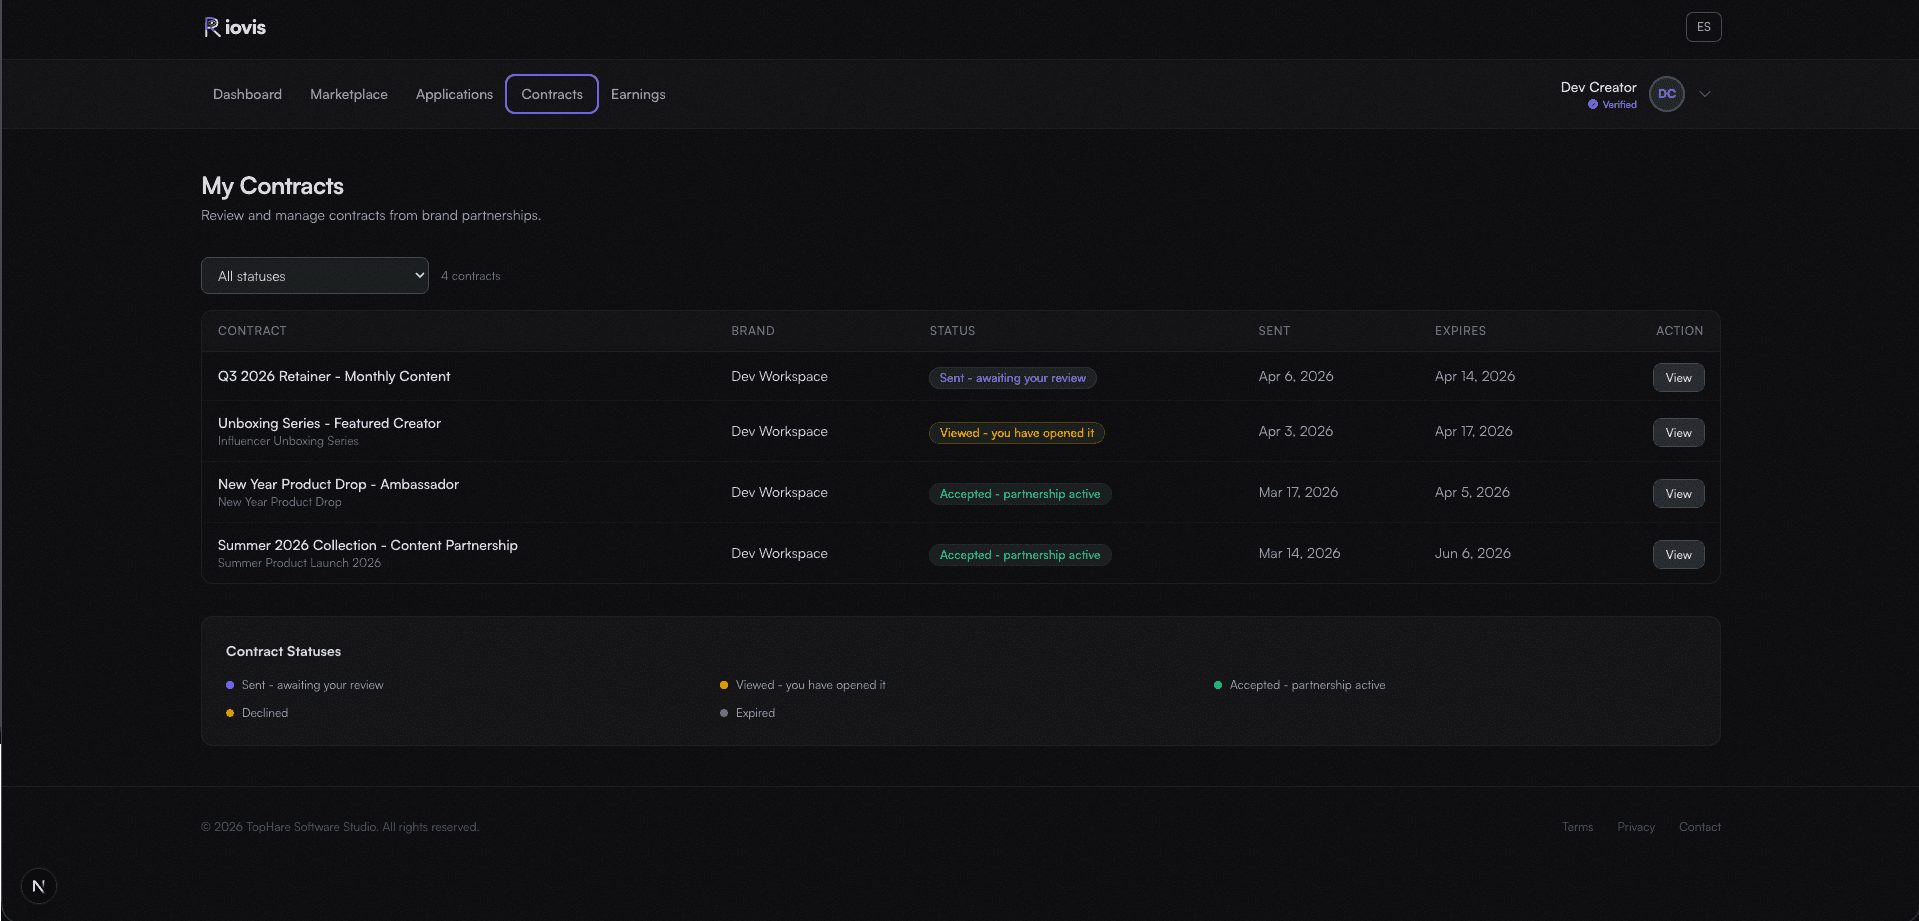Click the 'My Contracts' heading
The image size is (1919, 921).
(272, 186)
